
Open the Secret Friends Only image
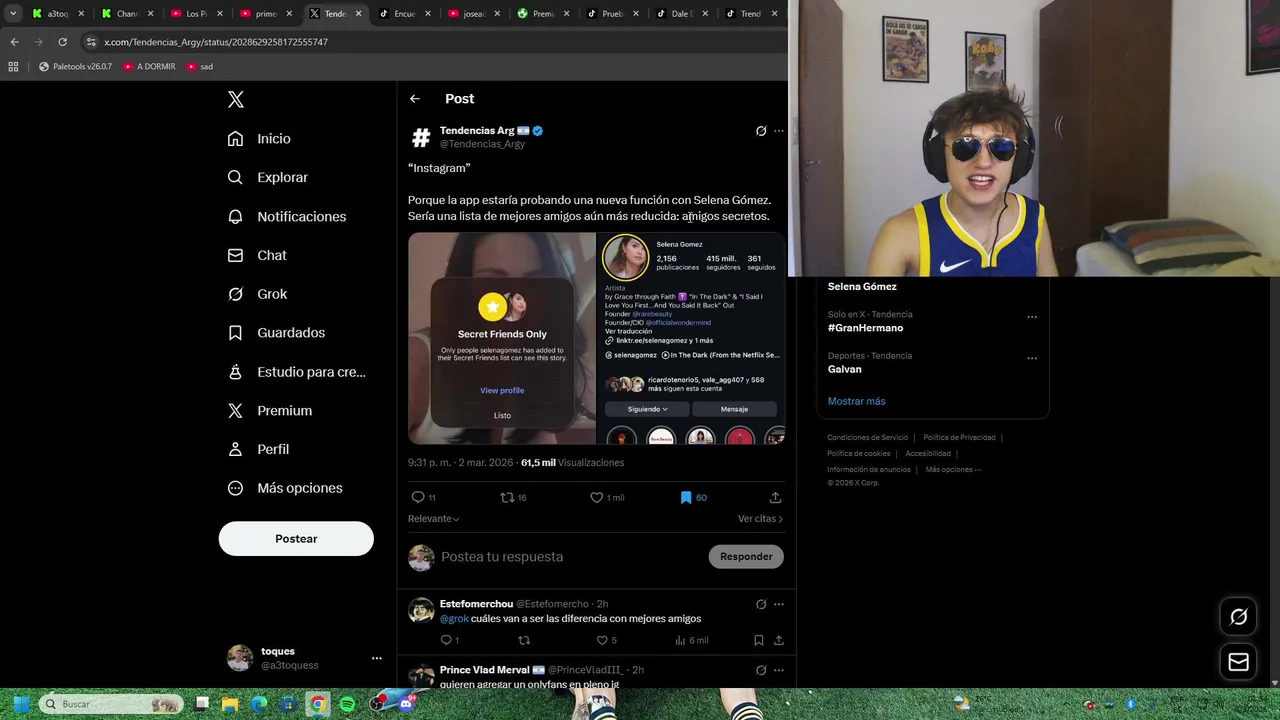point(502,338)
